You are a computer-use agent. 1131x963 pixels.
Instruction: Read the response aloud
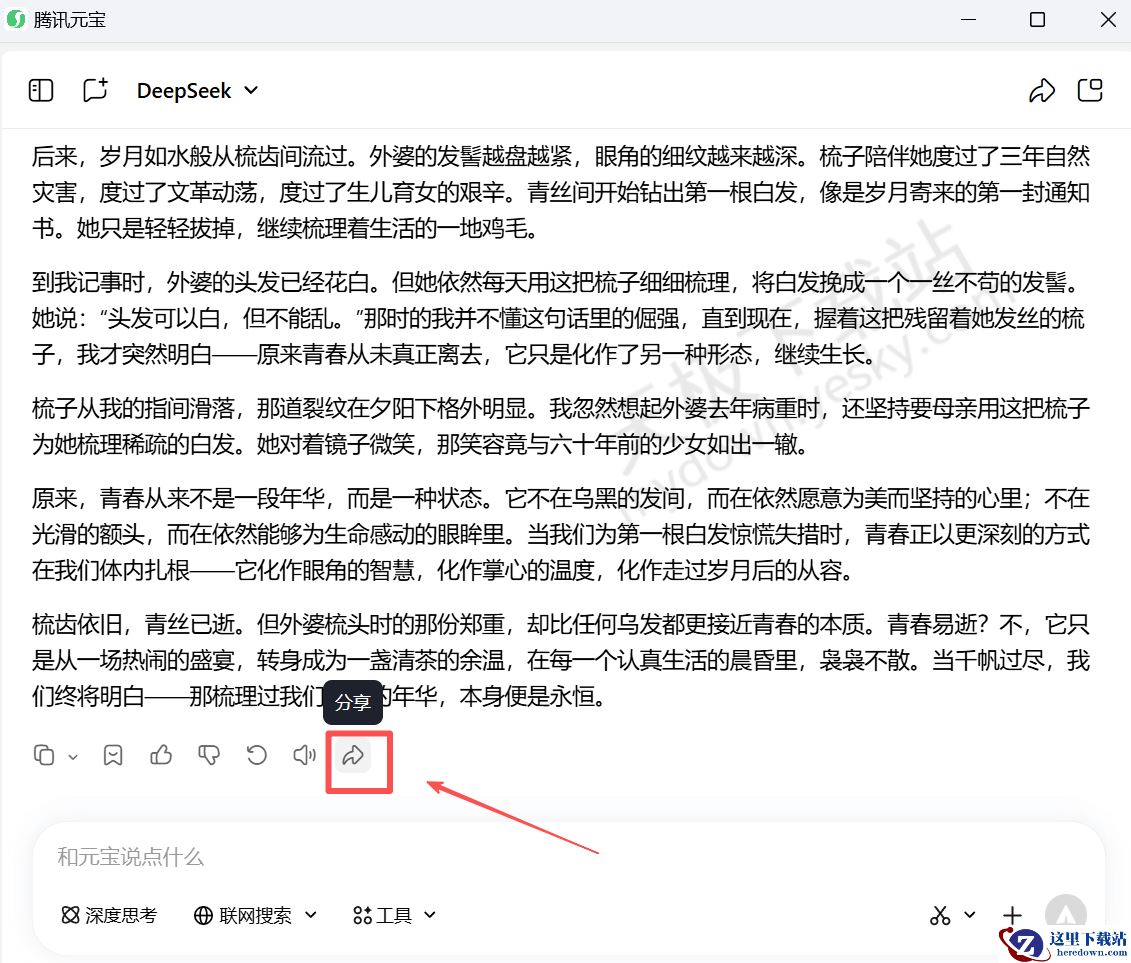click(x=304, y=755)
